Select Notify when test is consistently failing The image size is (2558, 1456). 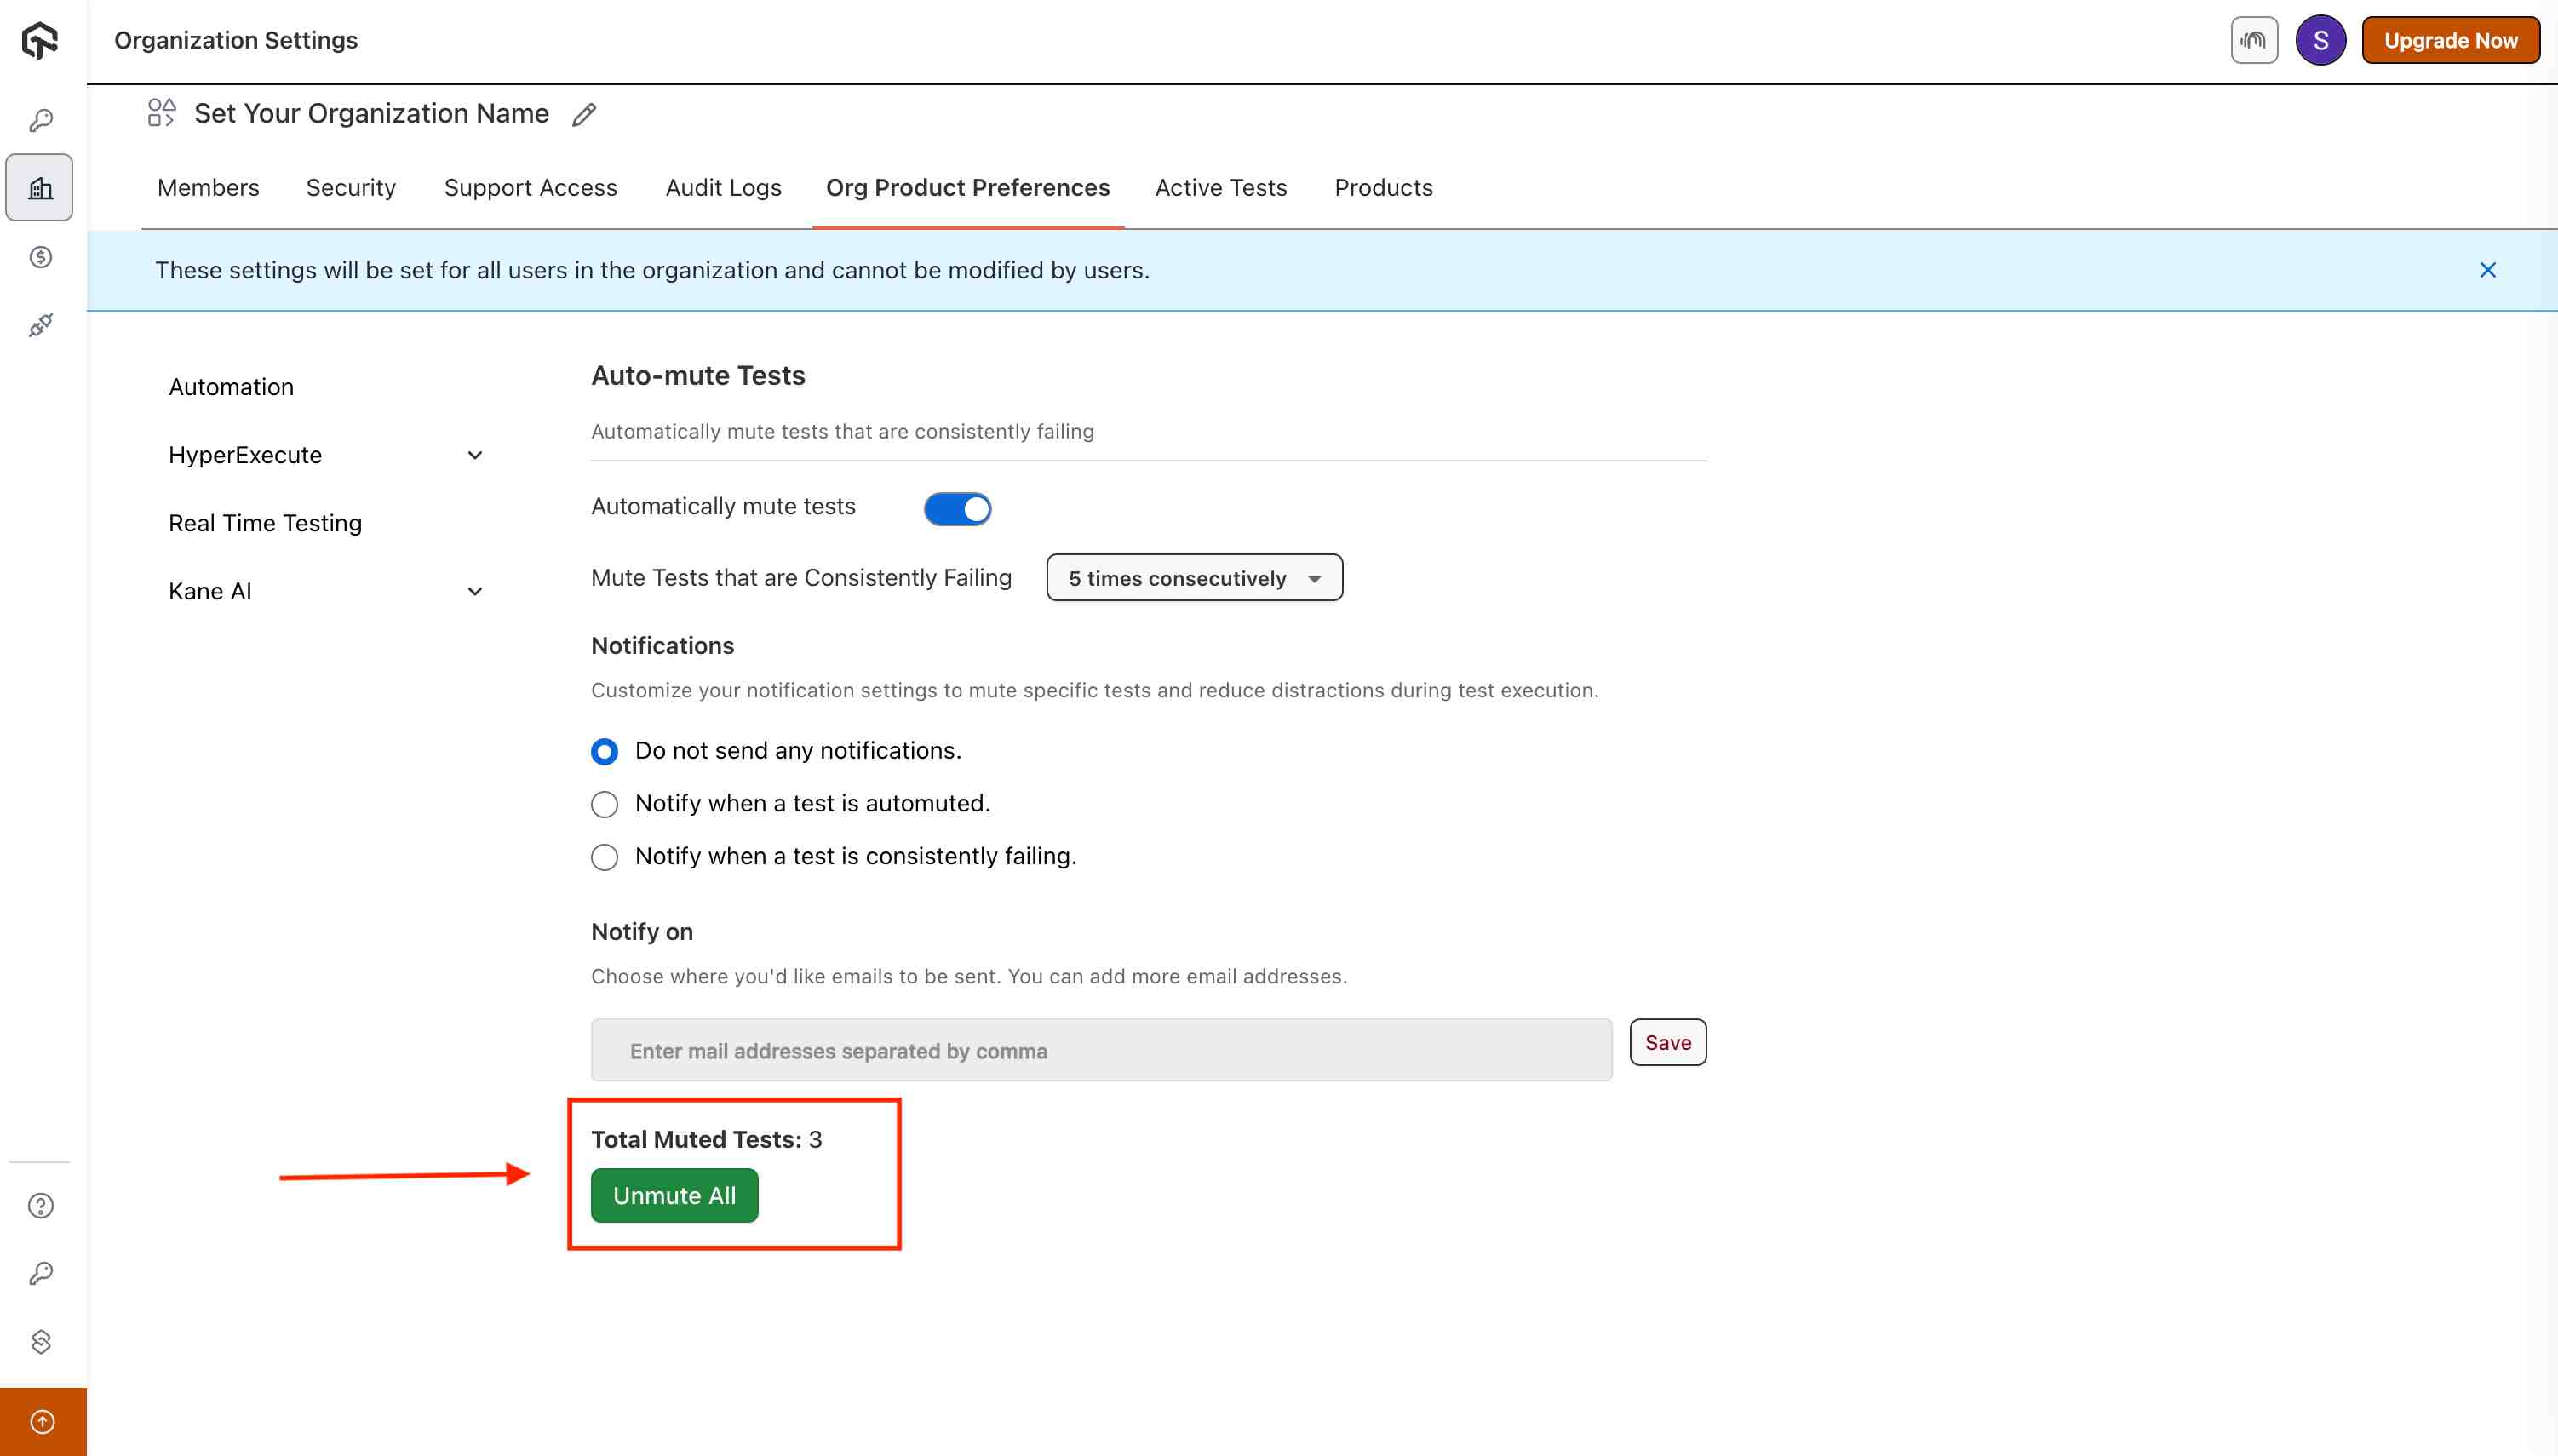click(x=605, y=857)
